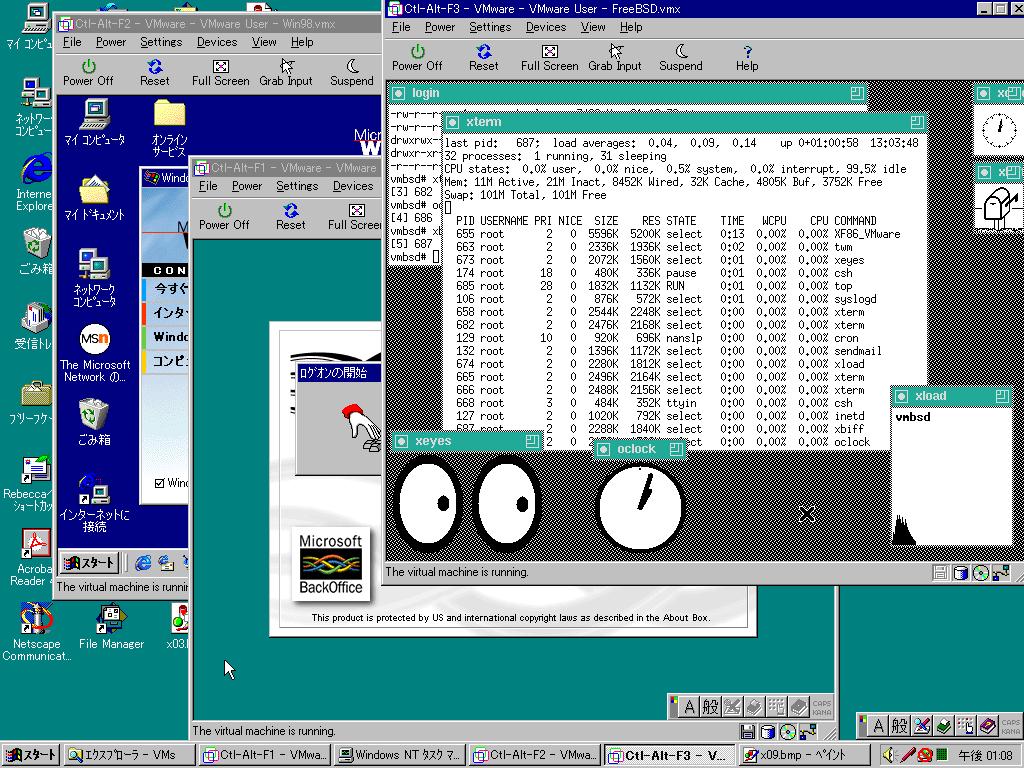Open the Settings menu in the Ctl-Alt-F1 VMware window
Screen dimensions: 1024x768
[296, 186]
